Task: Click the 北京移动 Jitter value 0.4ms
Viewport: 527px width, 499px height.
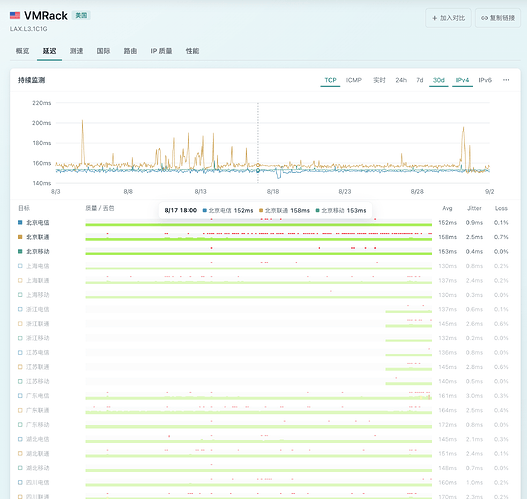Action: pyautogui.click(x=474, y=251)
